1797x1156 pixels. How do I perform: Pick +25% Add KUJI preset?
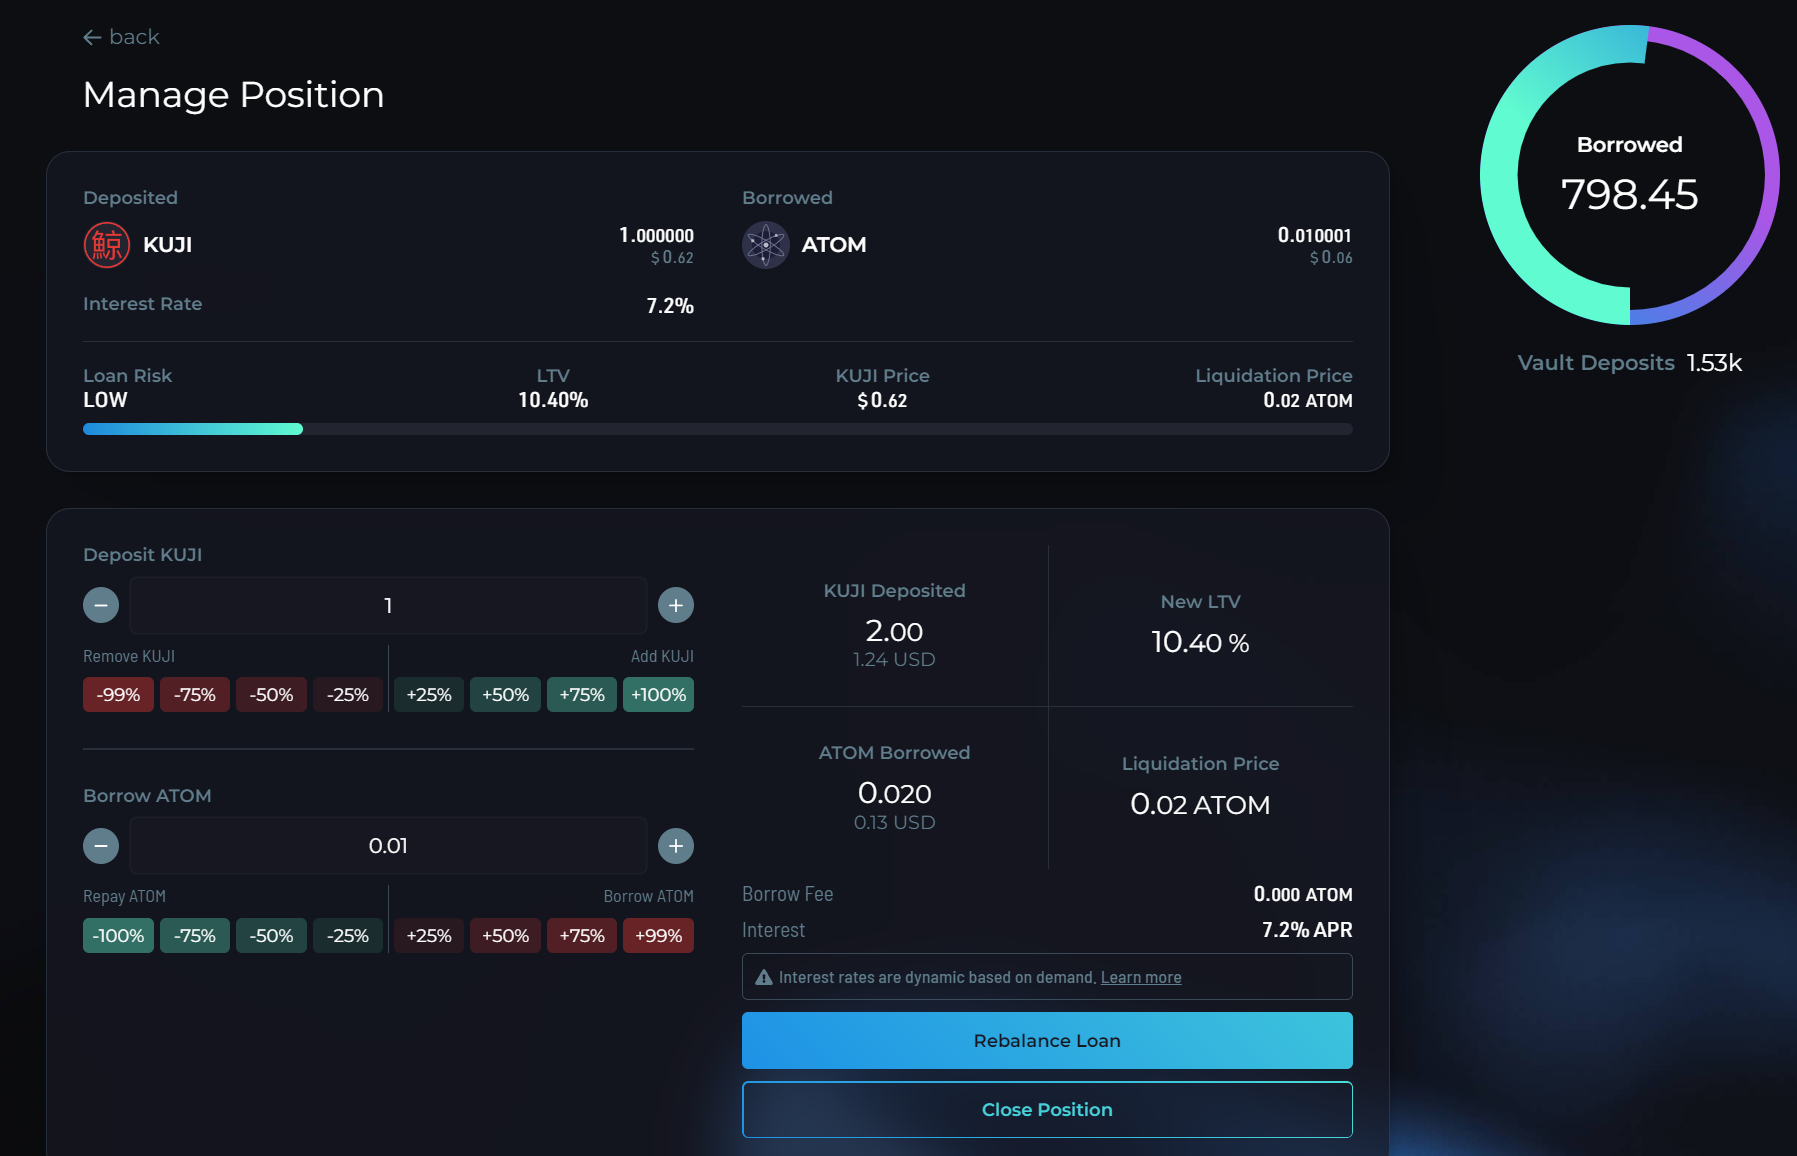click(429, 695)
